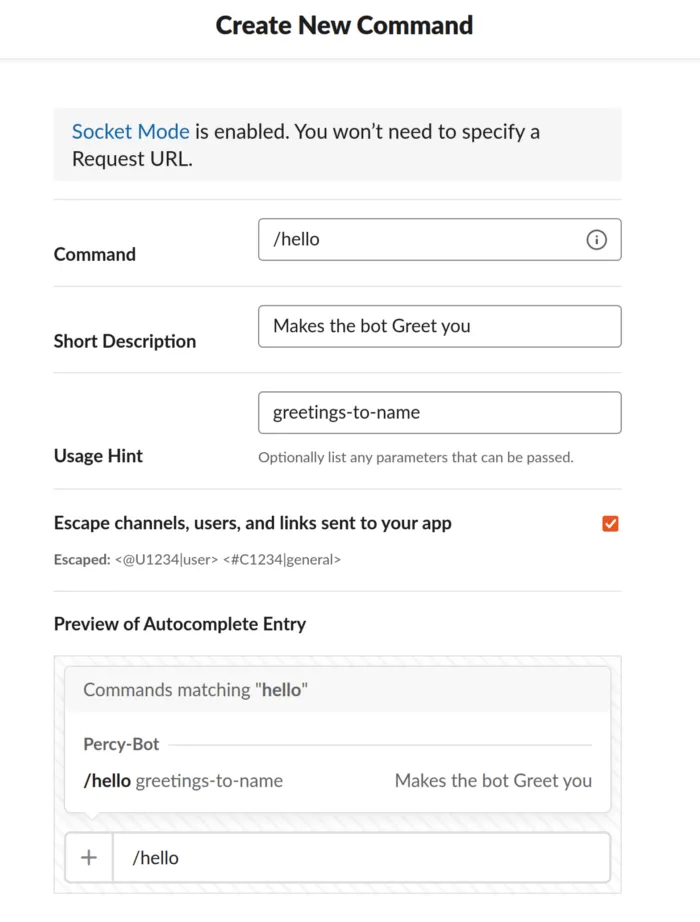Click the Makes the bot Greet you preview description

pyautogui.click(x=493, y=781)
